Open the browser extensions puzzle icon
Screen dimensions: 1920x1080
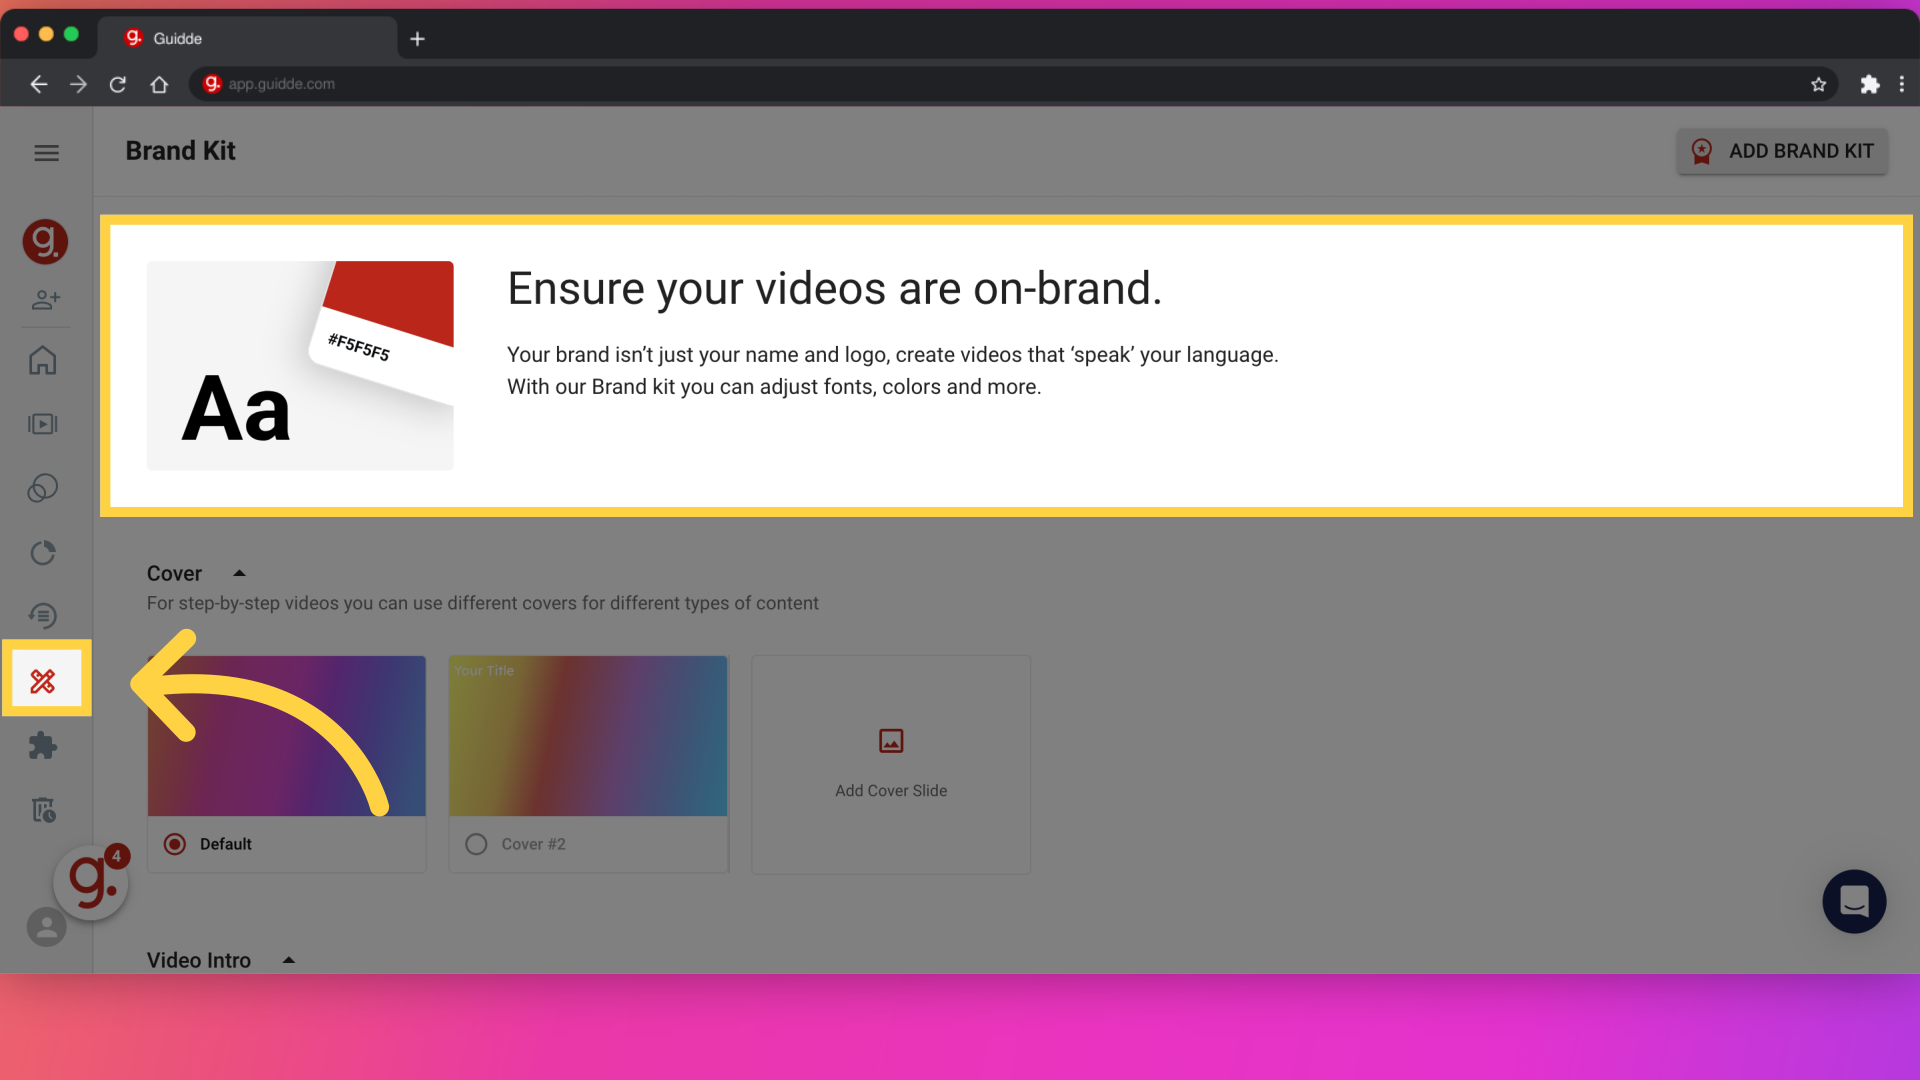(x=1869, y=84)
